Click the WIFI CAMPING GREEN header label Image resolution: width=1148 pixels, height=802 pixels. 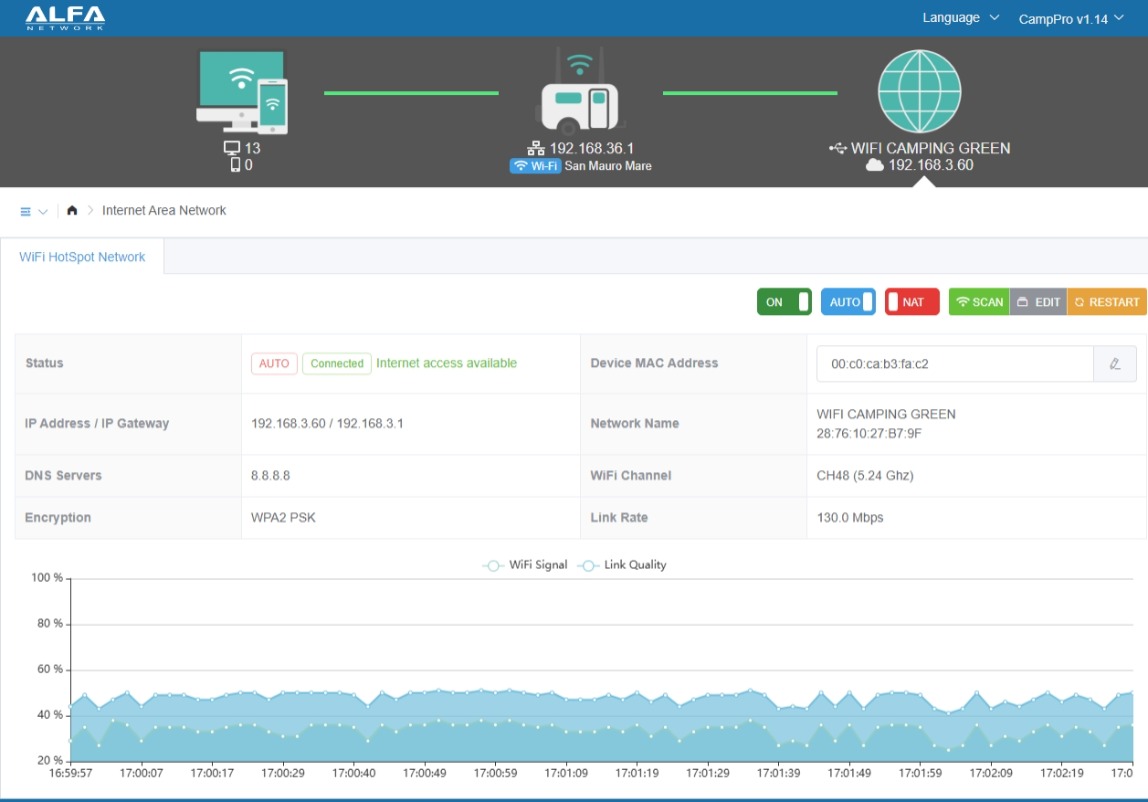point(930,149)
